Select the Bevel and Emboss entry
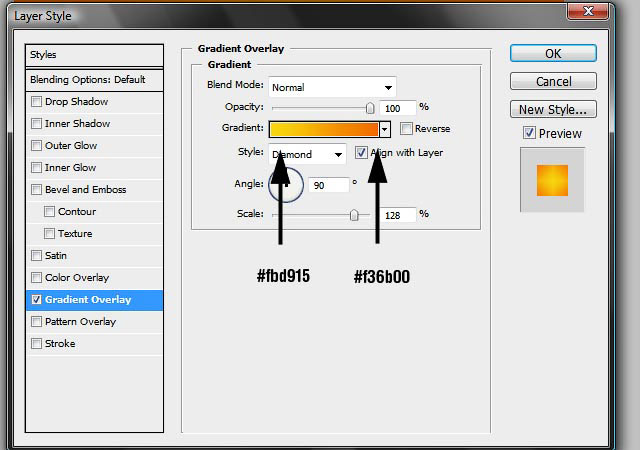The height and width of the screenshot is (450, 640). (x=86, y=189)
